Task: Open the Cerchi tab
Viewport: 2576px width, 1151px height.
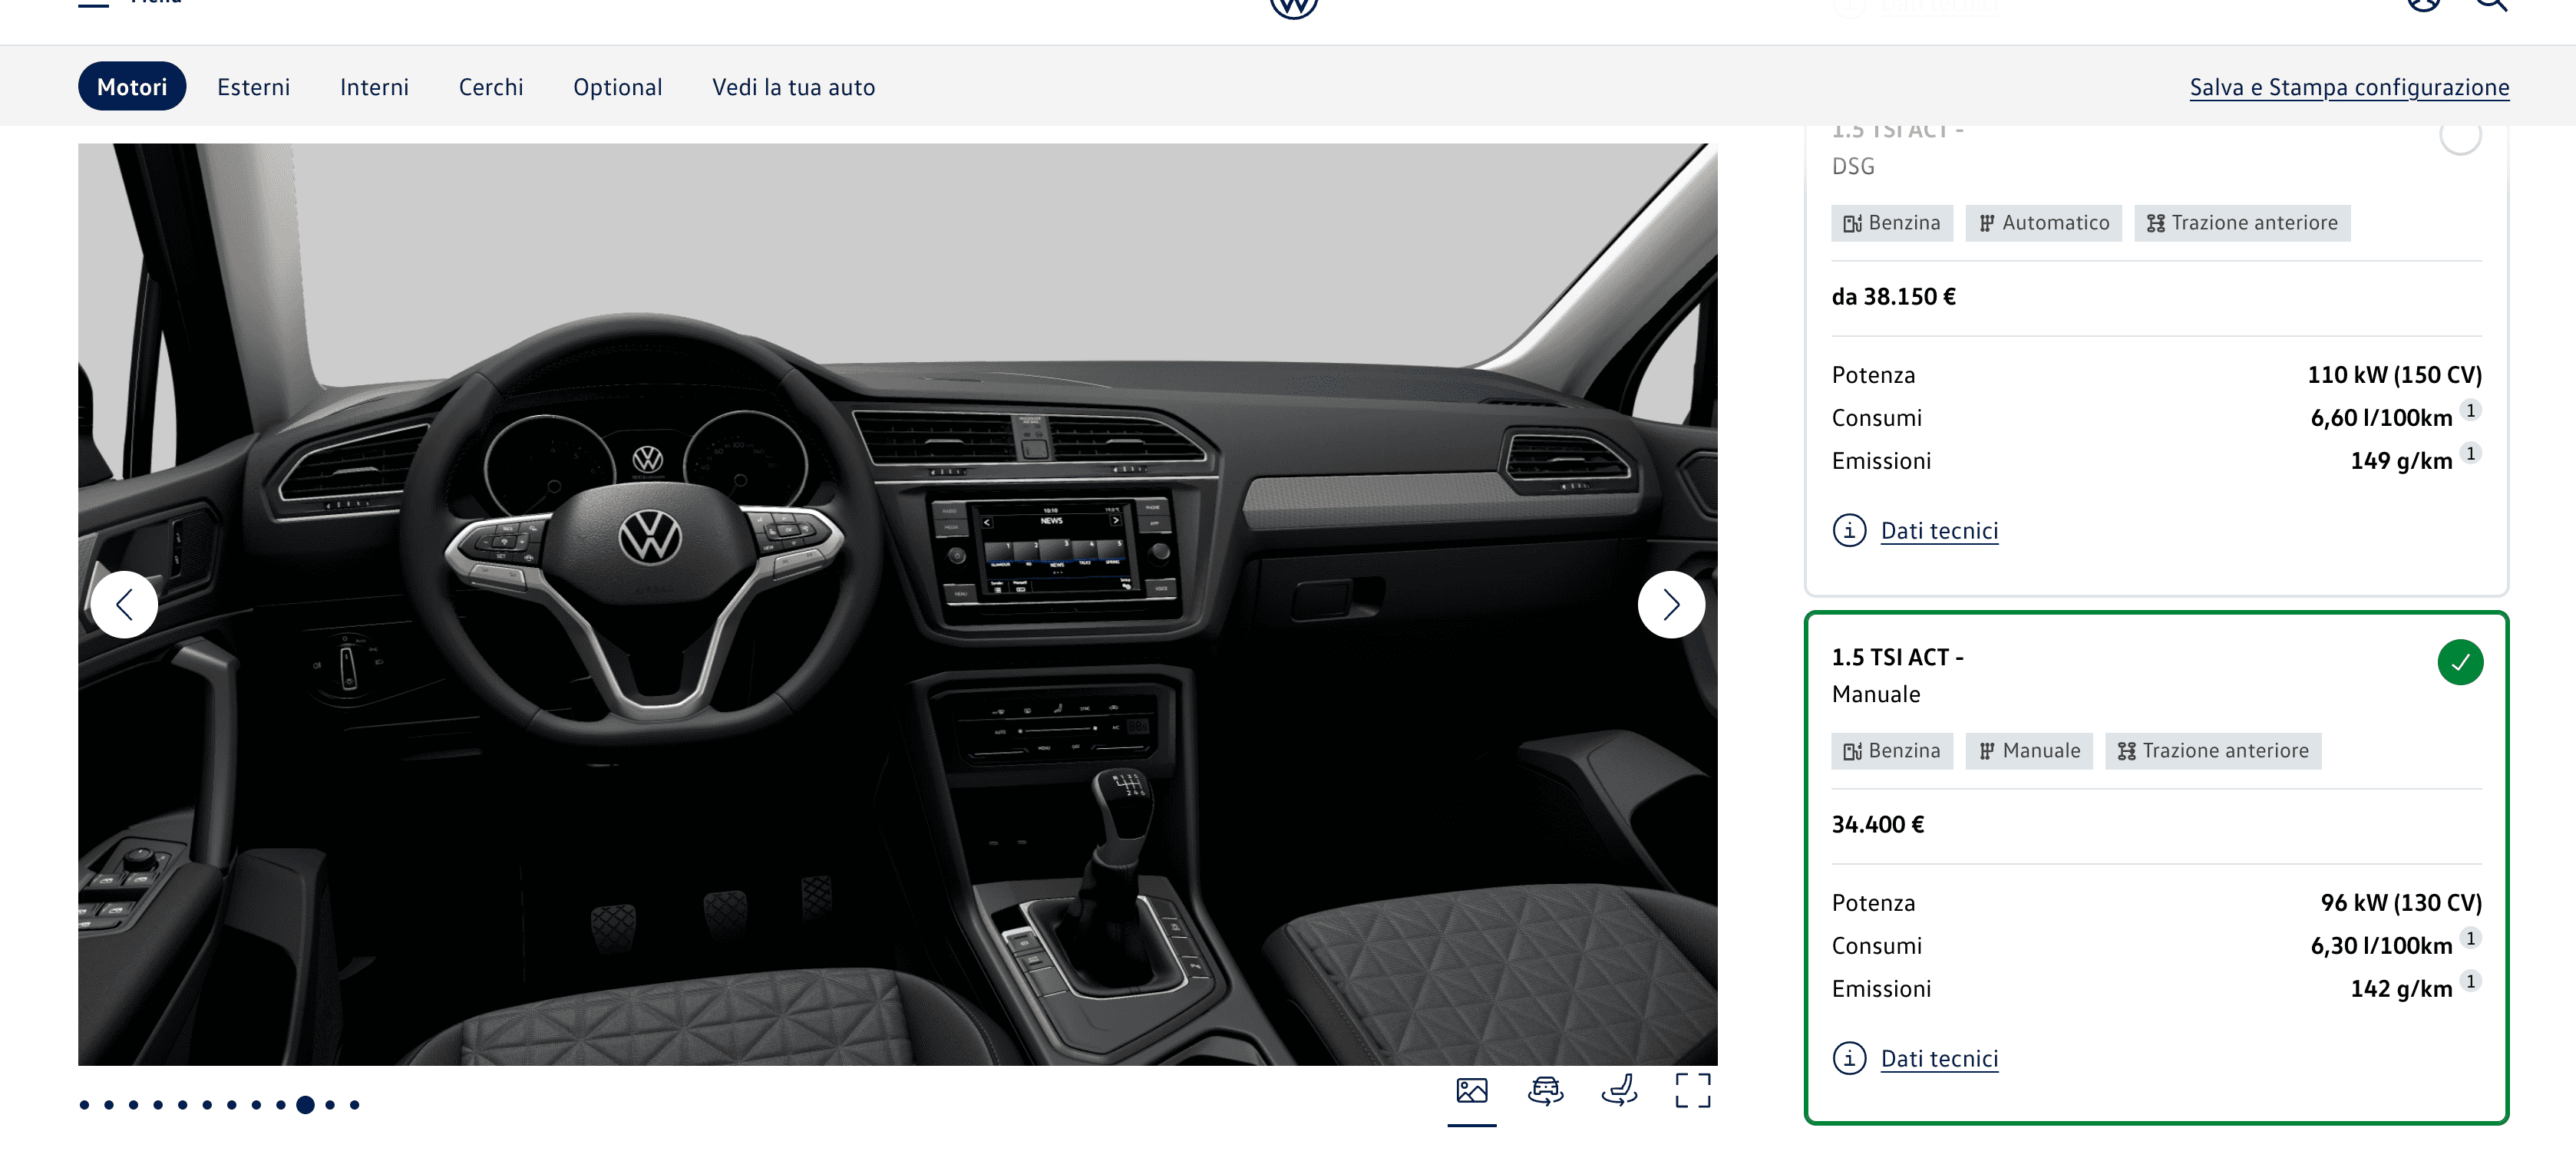Action: (490, 87)
